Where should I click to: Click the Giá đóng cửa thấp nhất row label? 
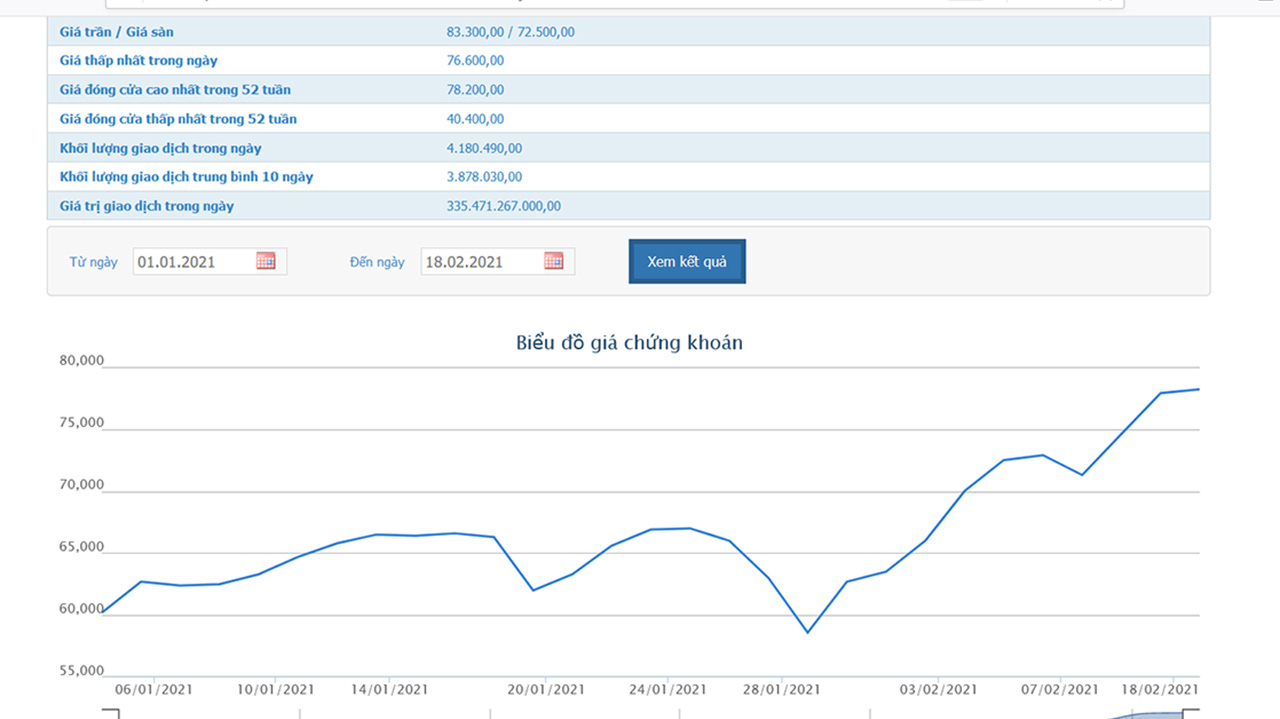click(178, 119)
